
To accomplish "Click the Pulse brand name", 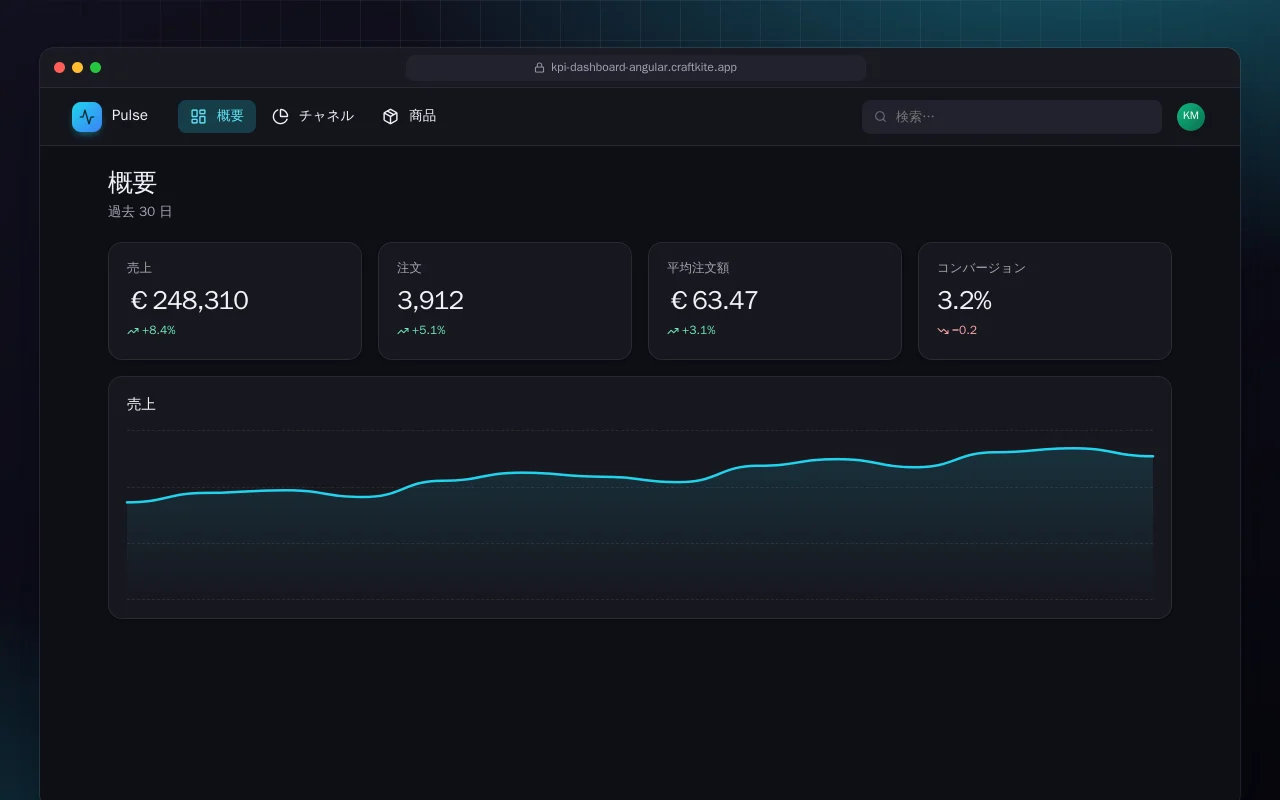I will click(x=130, y=116).
